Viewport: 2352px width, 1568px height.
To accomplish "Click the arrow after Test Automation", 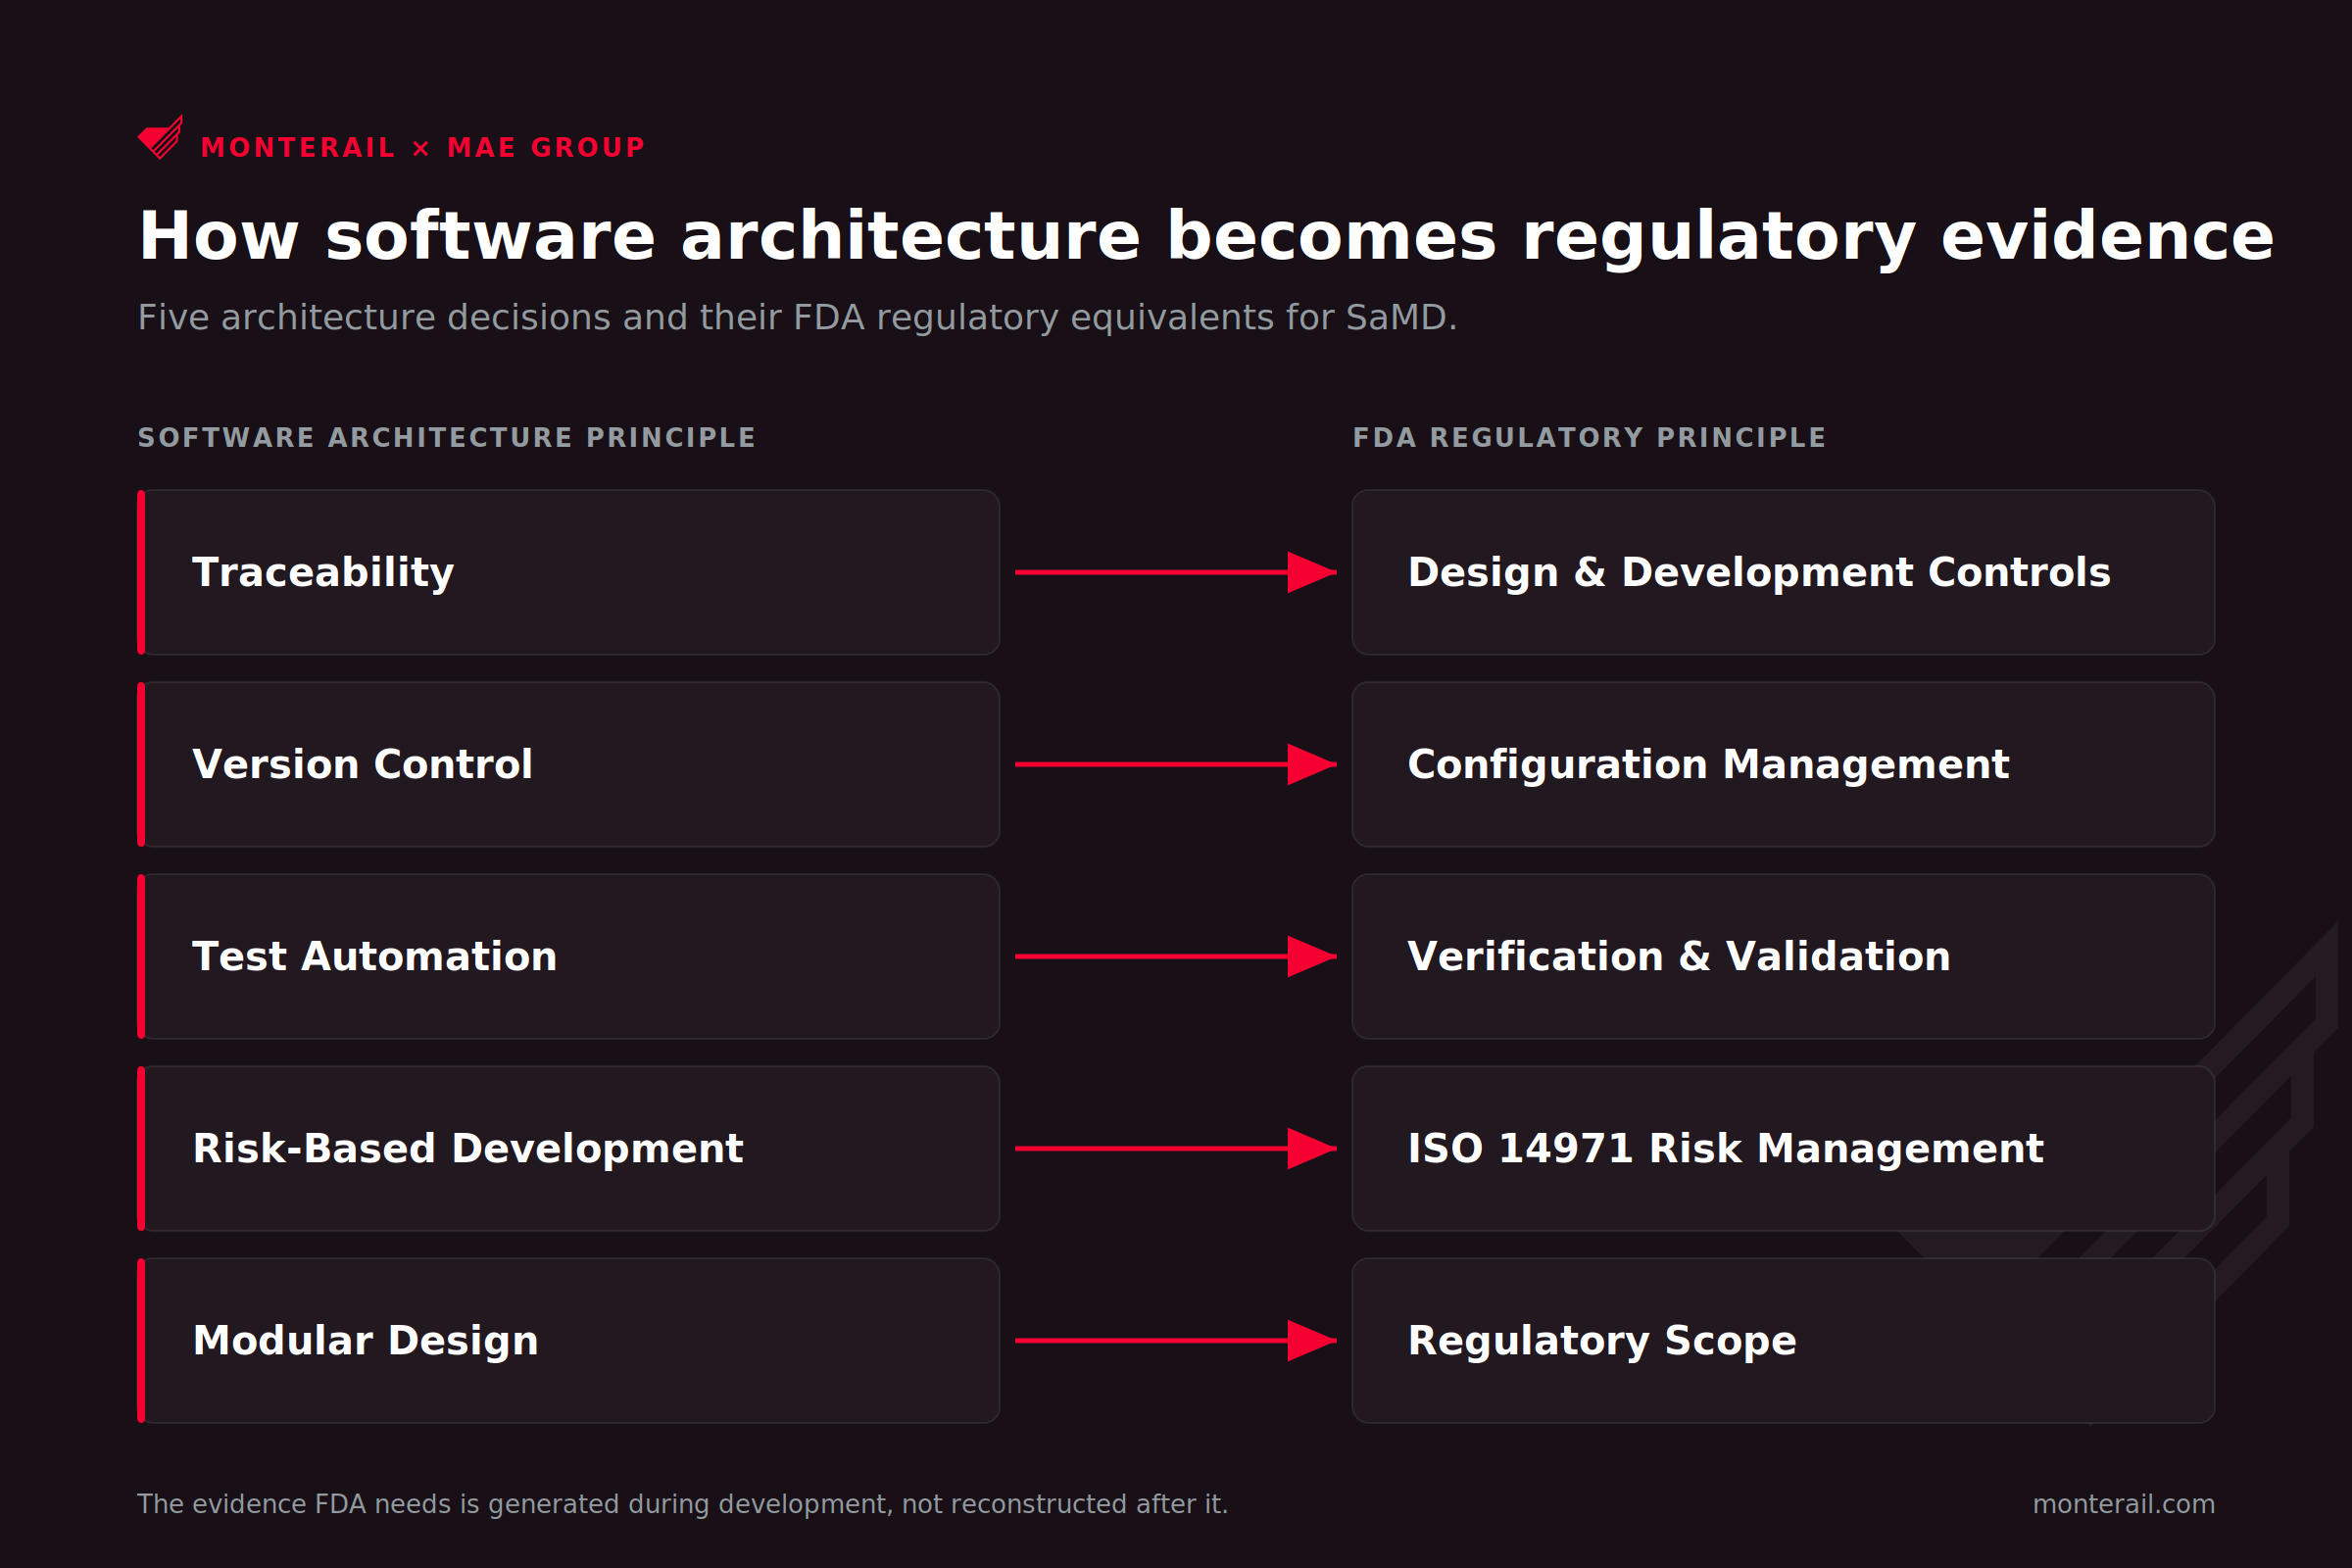I will coord(1176,956).
